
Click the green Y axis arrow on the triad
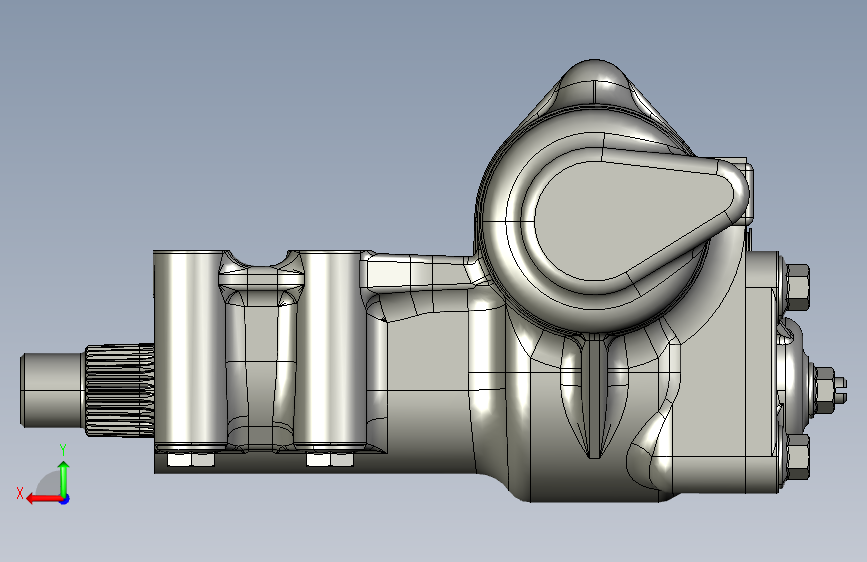pos(64,478)
